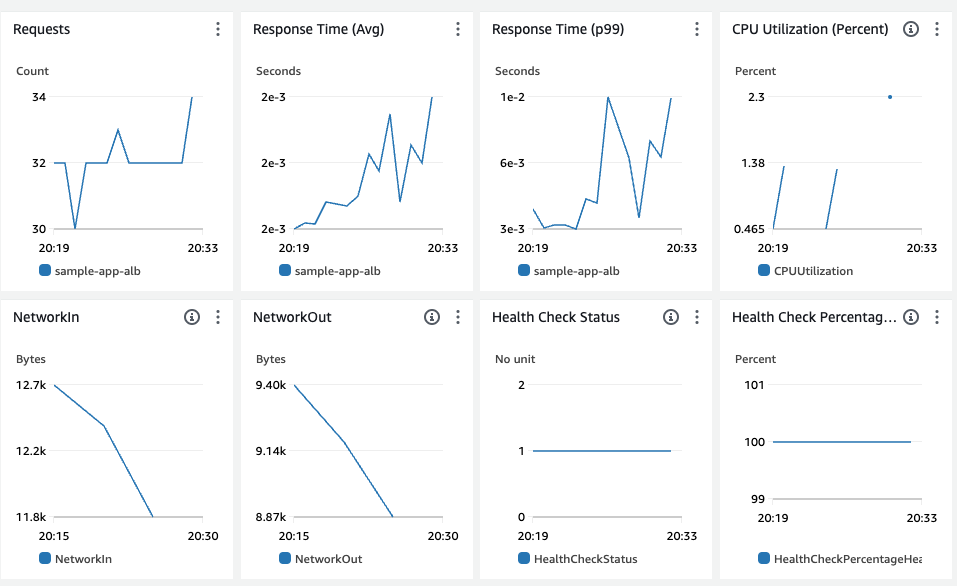957x586 pixels.
Task: Click the 99 axis value in Health Check Percentage
Action: coord(758,499)
